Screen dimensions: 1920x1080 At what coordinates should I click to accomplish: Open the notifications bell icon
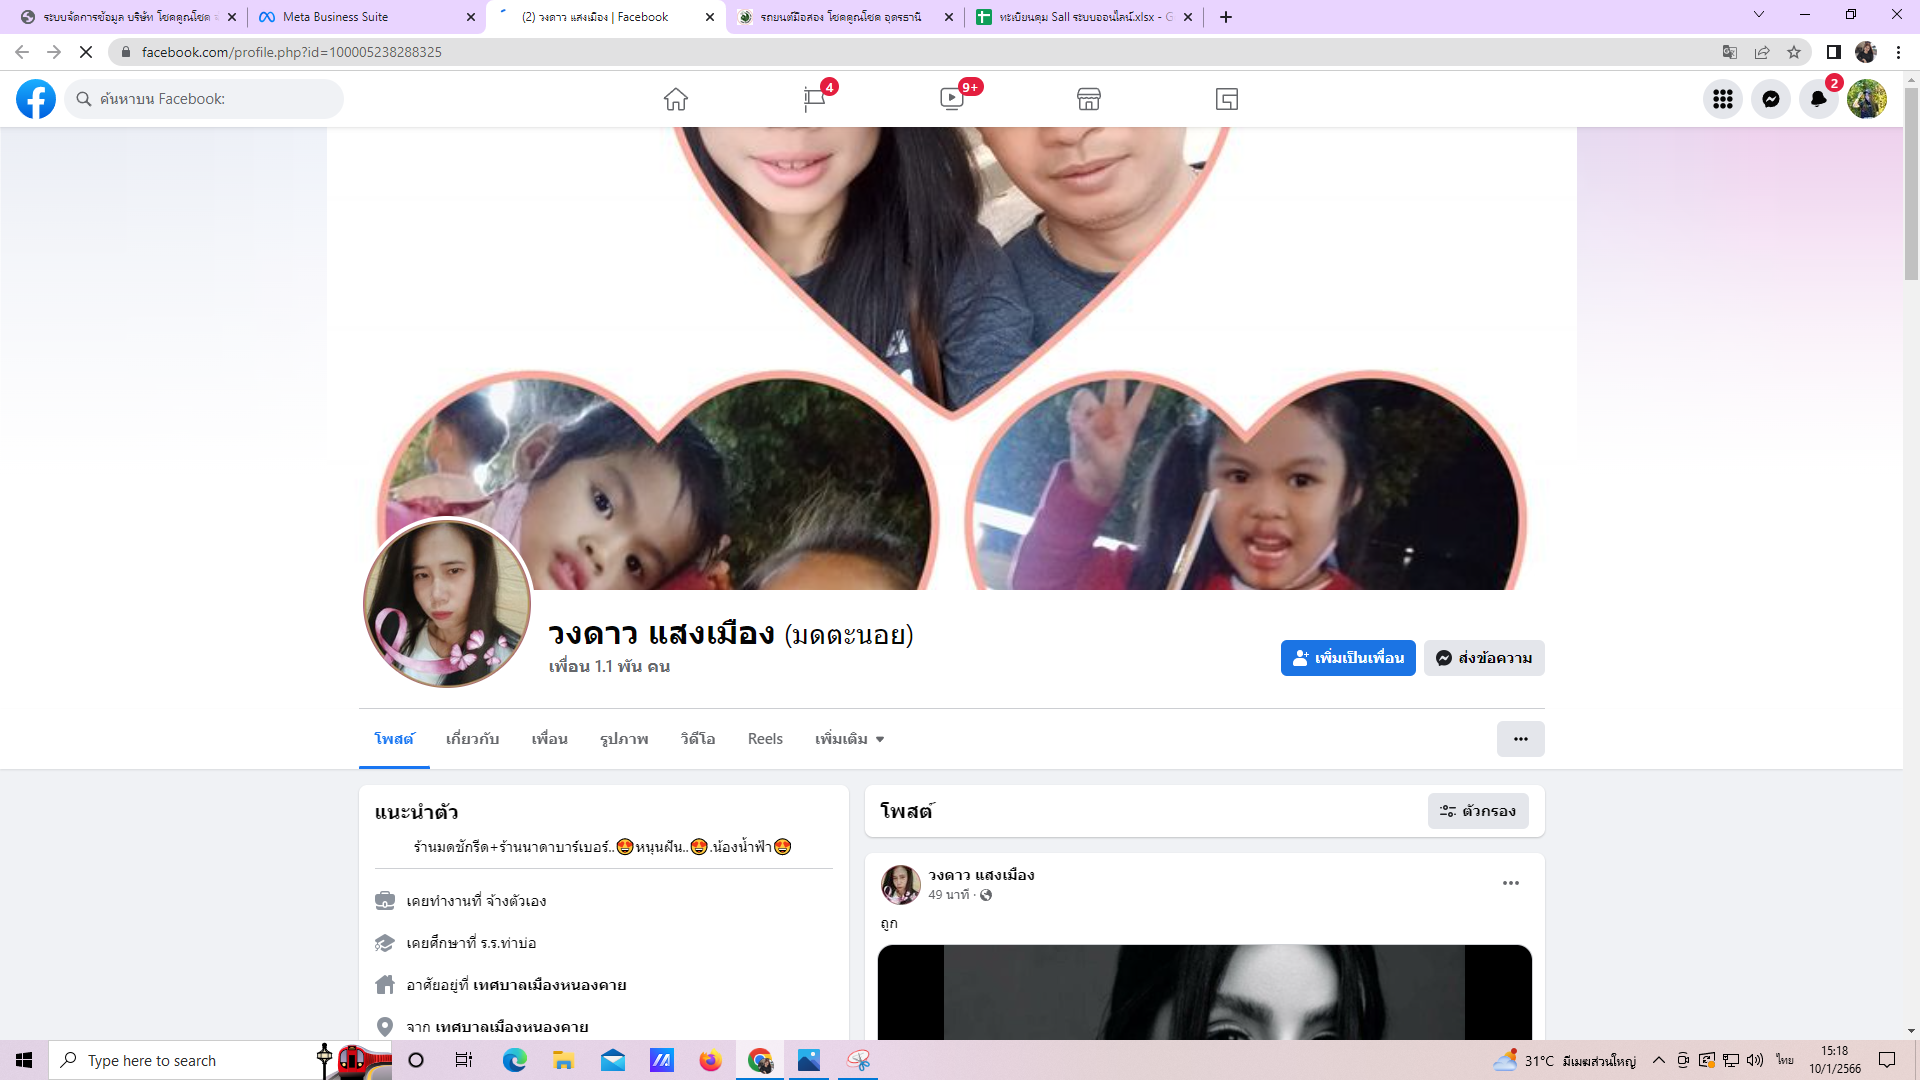click(x=1818, y=99)
